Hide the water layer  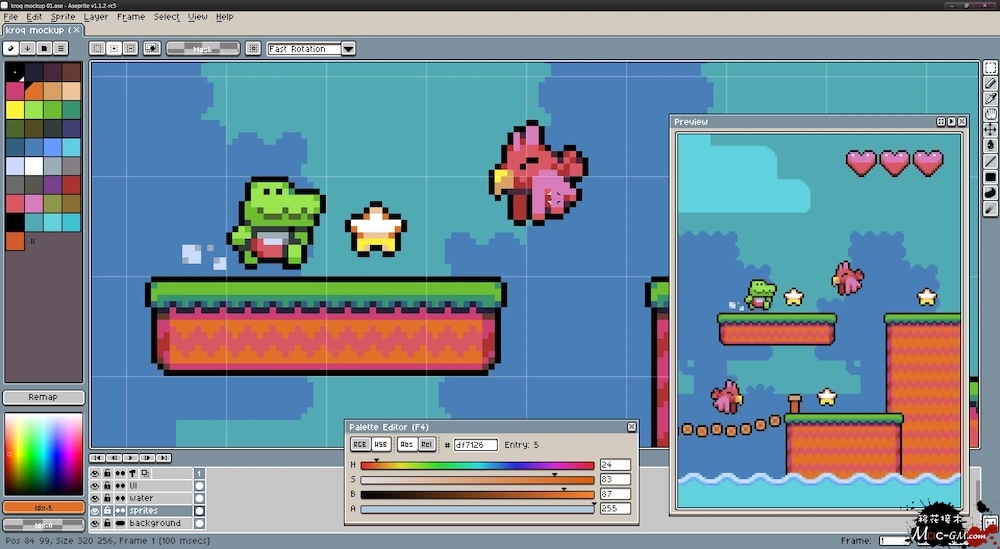95,498
